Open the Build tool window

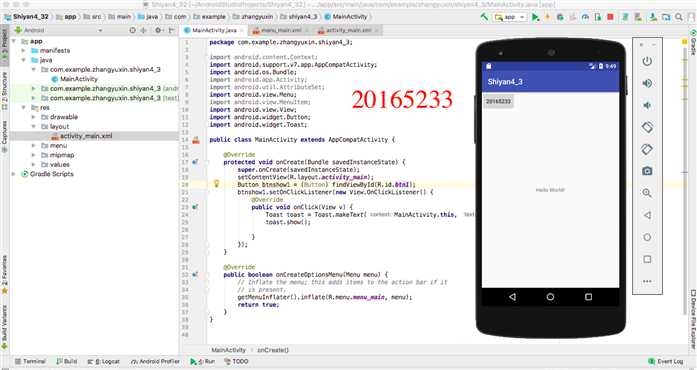[67, 361]
